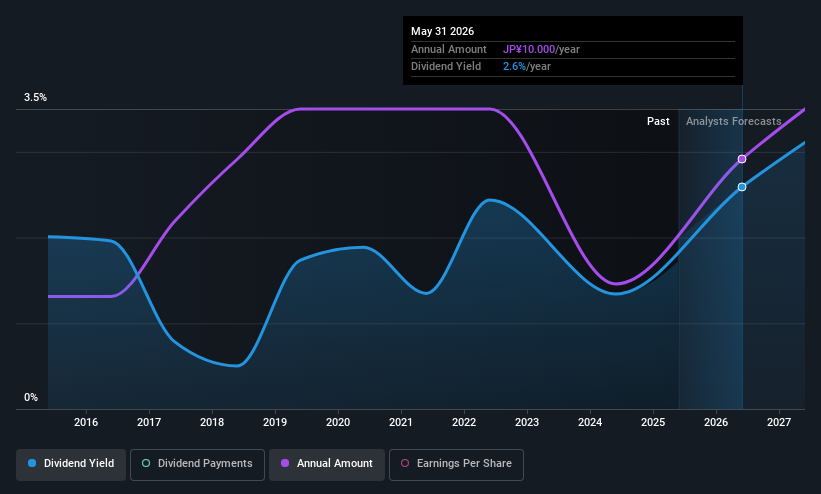Click the blue Dividend Yield legend dot

pyautogui.click(x=32, y=463)
